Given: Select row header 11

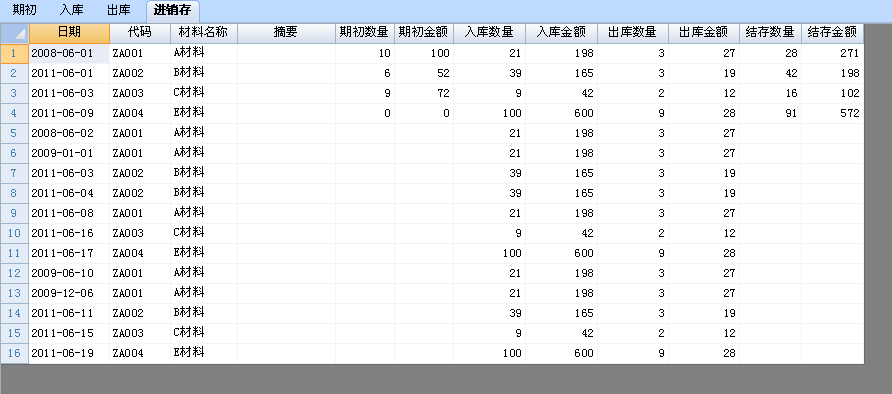Looking at the screenshot, I should 15,253.
